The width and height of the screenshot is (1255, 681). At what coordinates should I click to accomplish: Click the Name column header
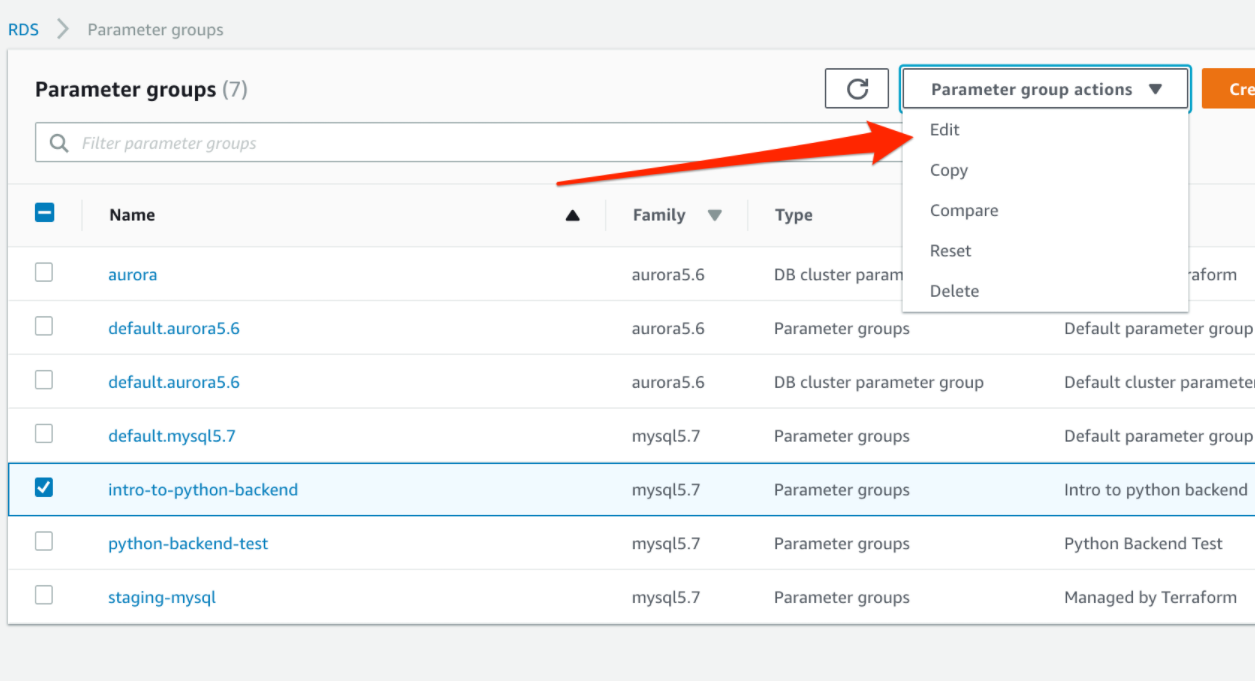click(x=132, y=215)
